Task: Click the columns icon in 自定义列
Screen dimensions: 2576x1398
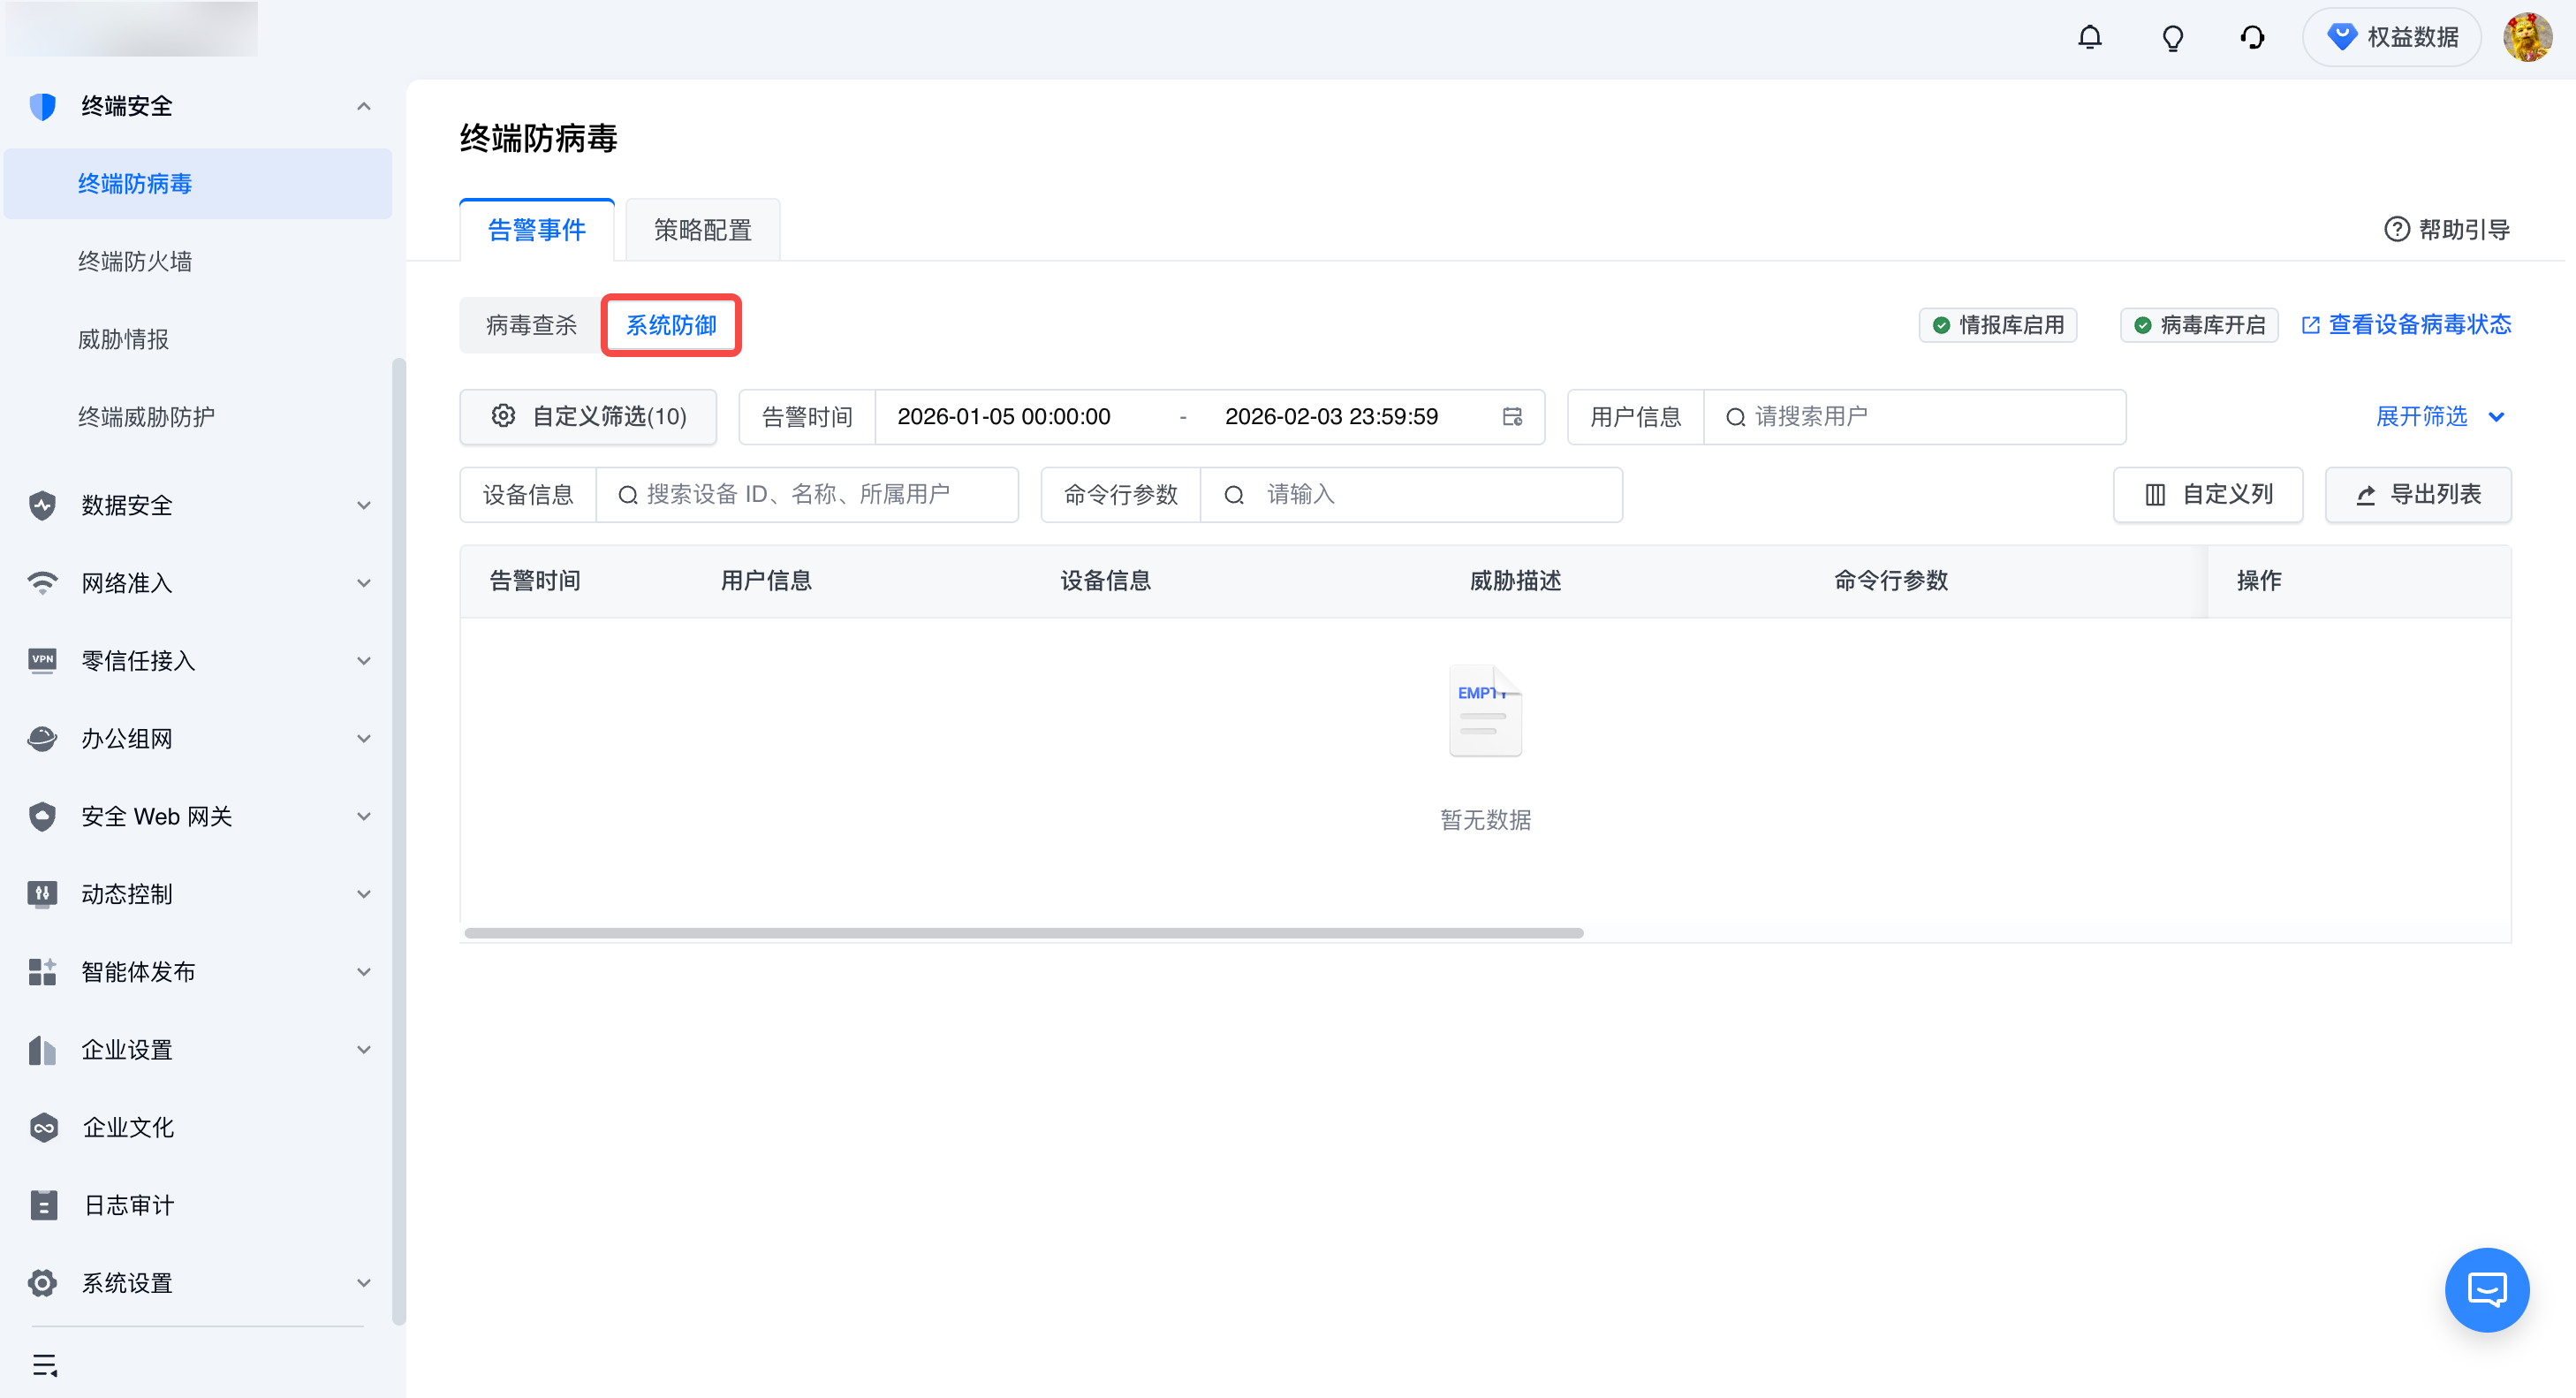Action: 2155,494
